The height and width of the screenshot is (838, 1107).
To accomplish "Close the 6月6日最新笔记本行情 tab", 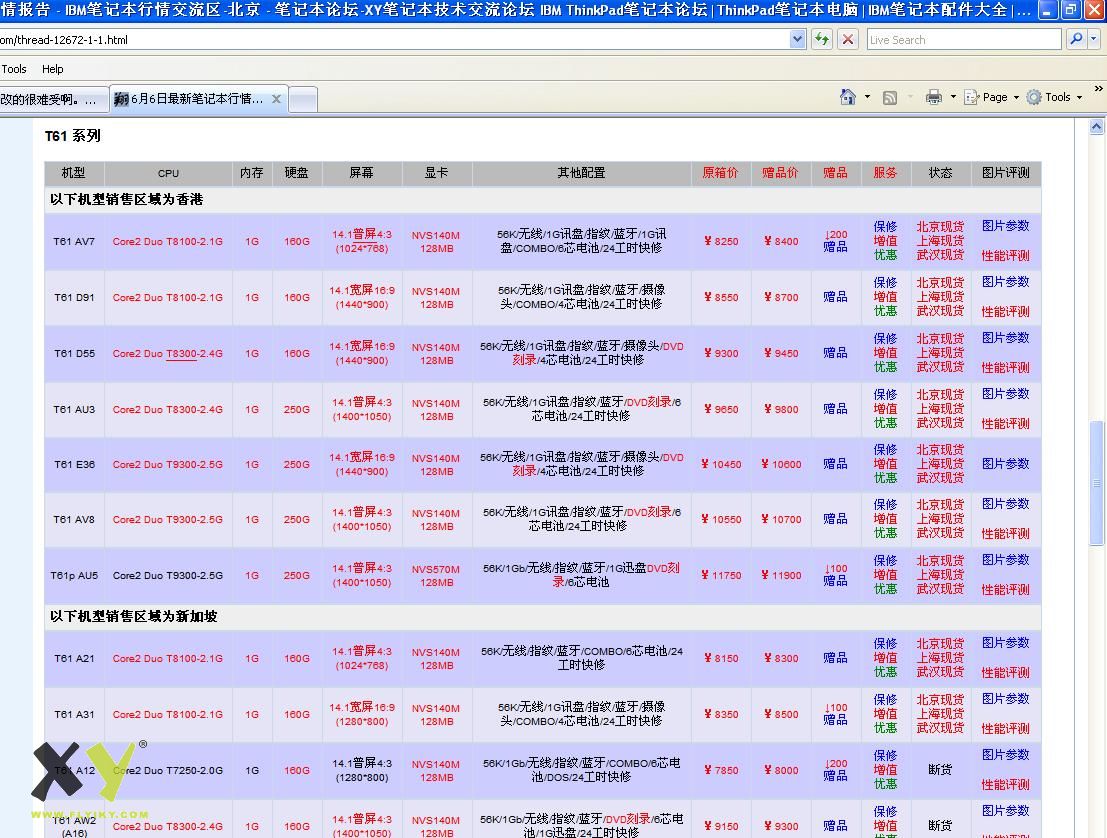I will [277, 99].
